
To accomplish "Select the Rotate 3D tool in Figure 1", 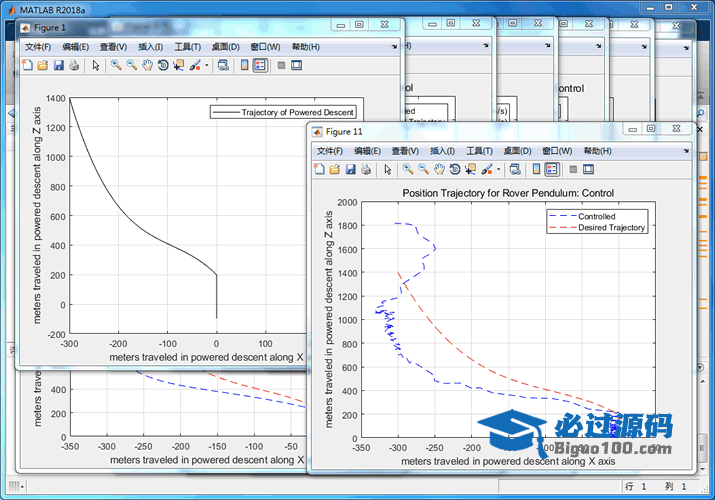I will (x=162, y=65).
